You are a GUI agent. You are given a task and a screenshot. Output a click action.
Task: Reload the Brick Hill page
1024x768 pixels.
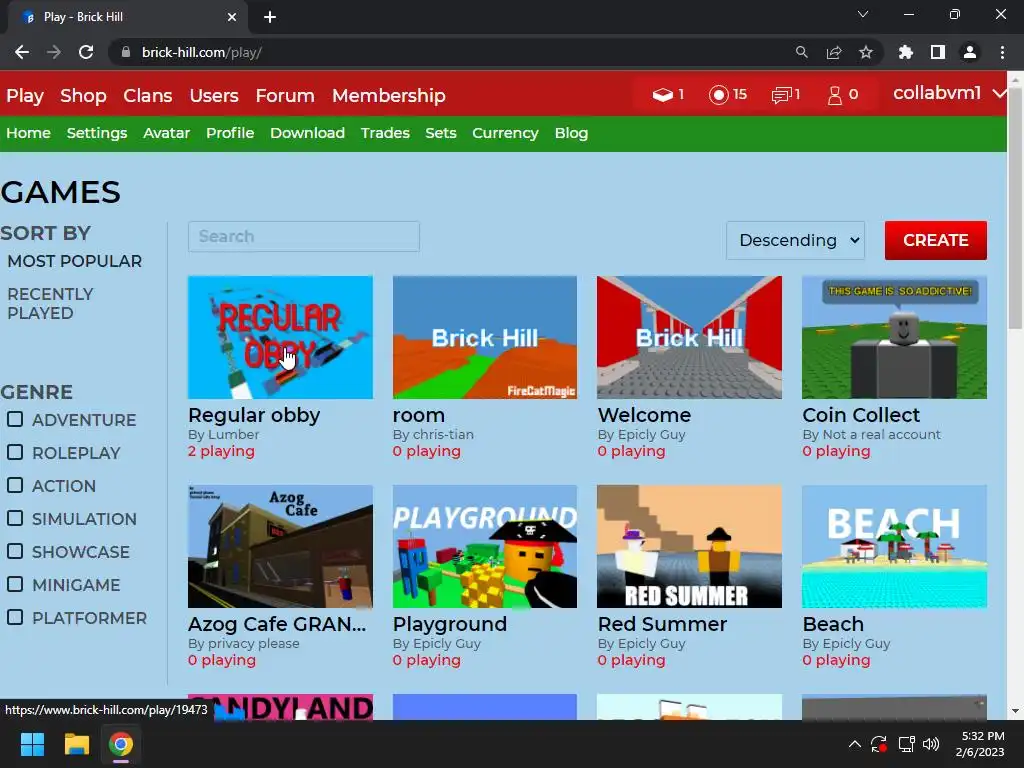(x=86, y=52)
